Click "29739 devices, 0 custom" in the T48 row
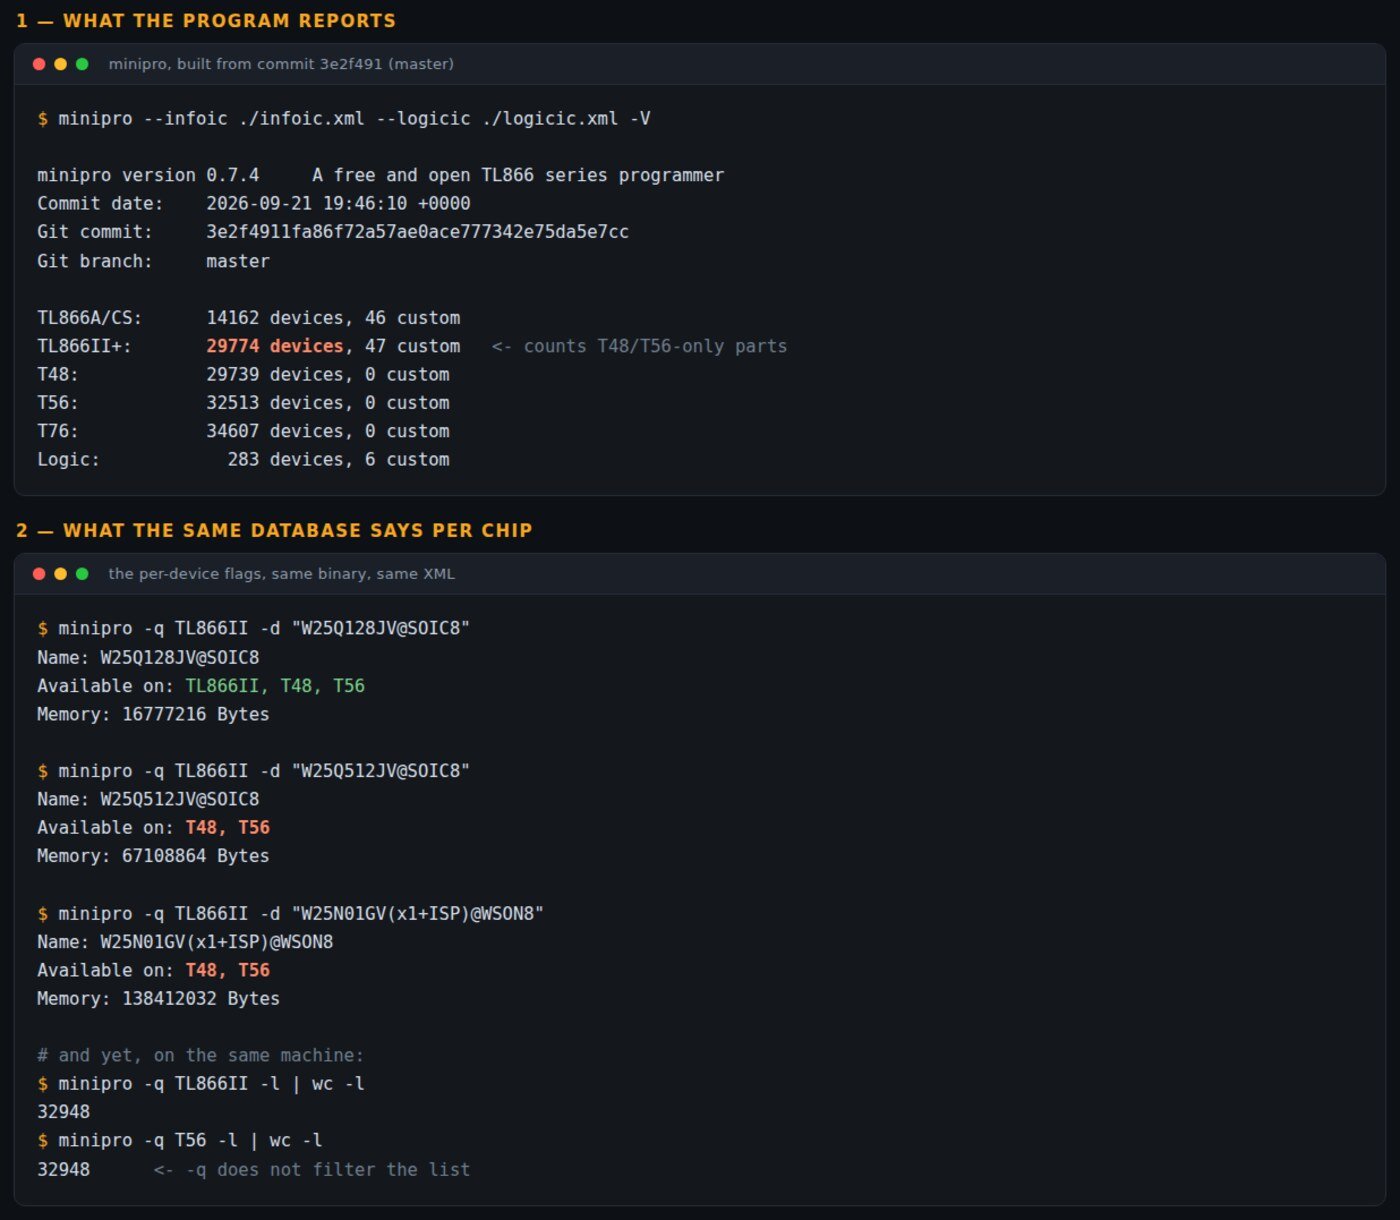This screenshot has width=1400, height=1220. pyautogui.click(x=328, y=375)
